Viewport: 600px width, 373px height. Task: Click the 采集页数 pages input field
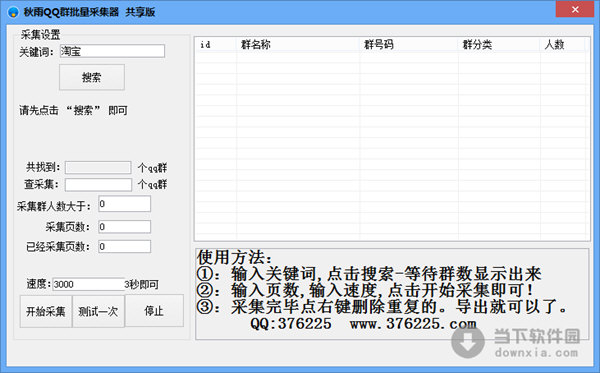[124, 226]
